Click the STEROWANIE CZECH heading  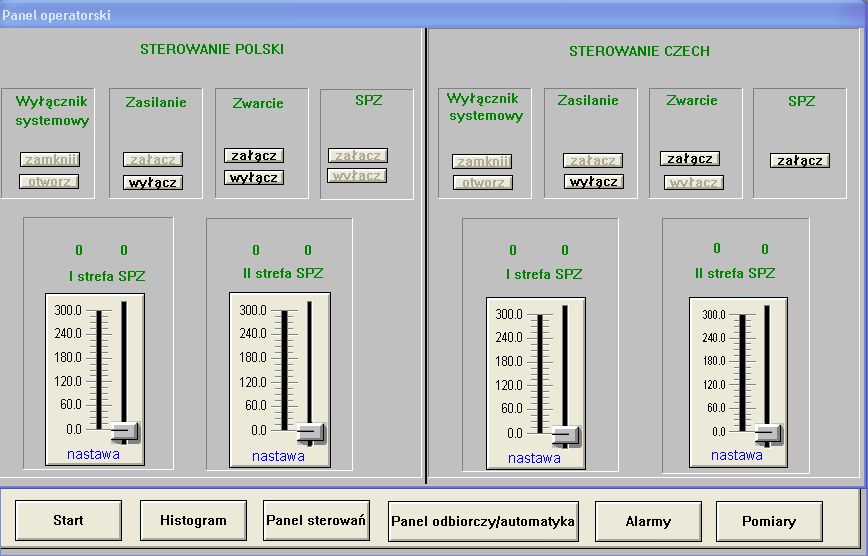[x=639, y=52]
